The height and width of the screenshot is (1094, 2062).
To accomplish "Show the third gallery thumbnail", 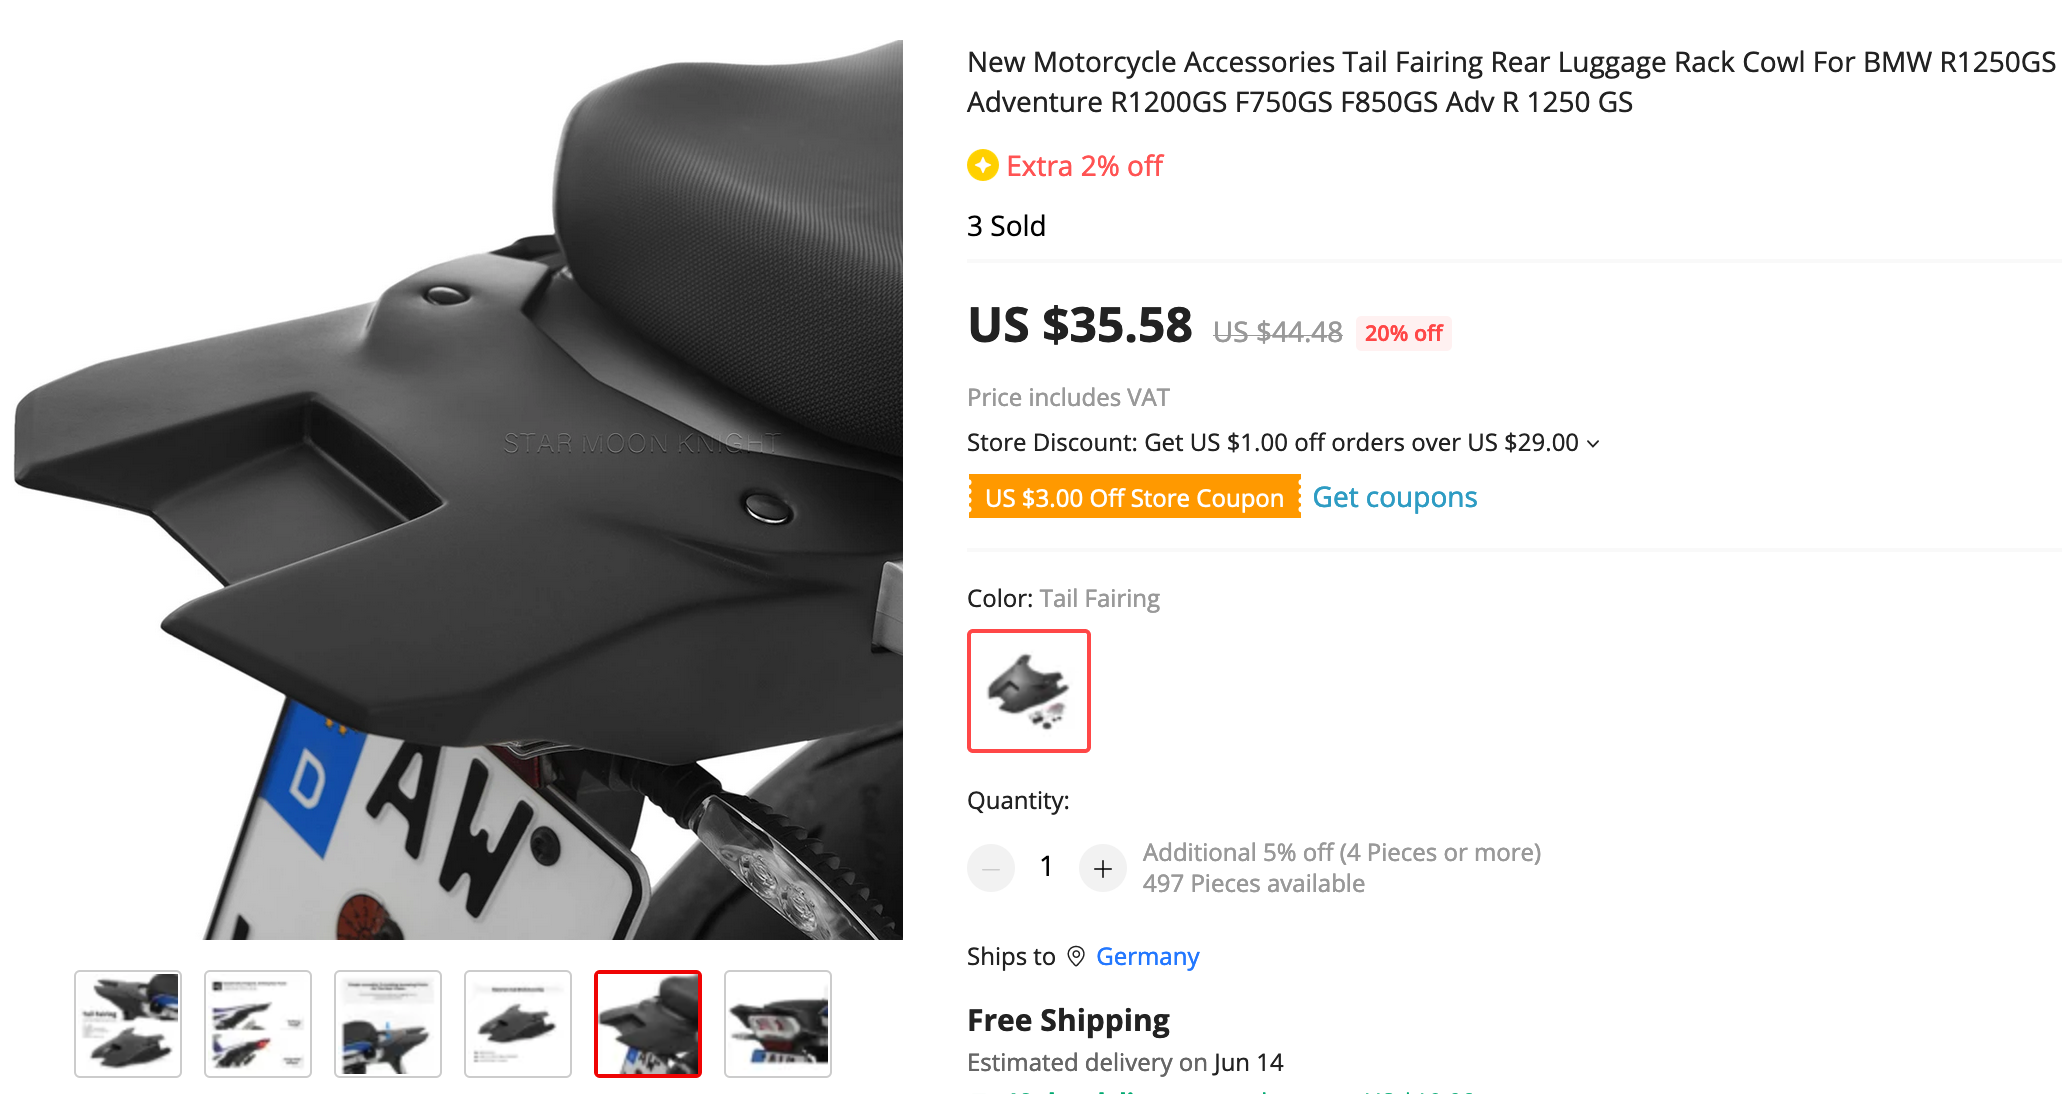I will pos(388,1024).
